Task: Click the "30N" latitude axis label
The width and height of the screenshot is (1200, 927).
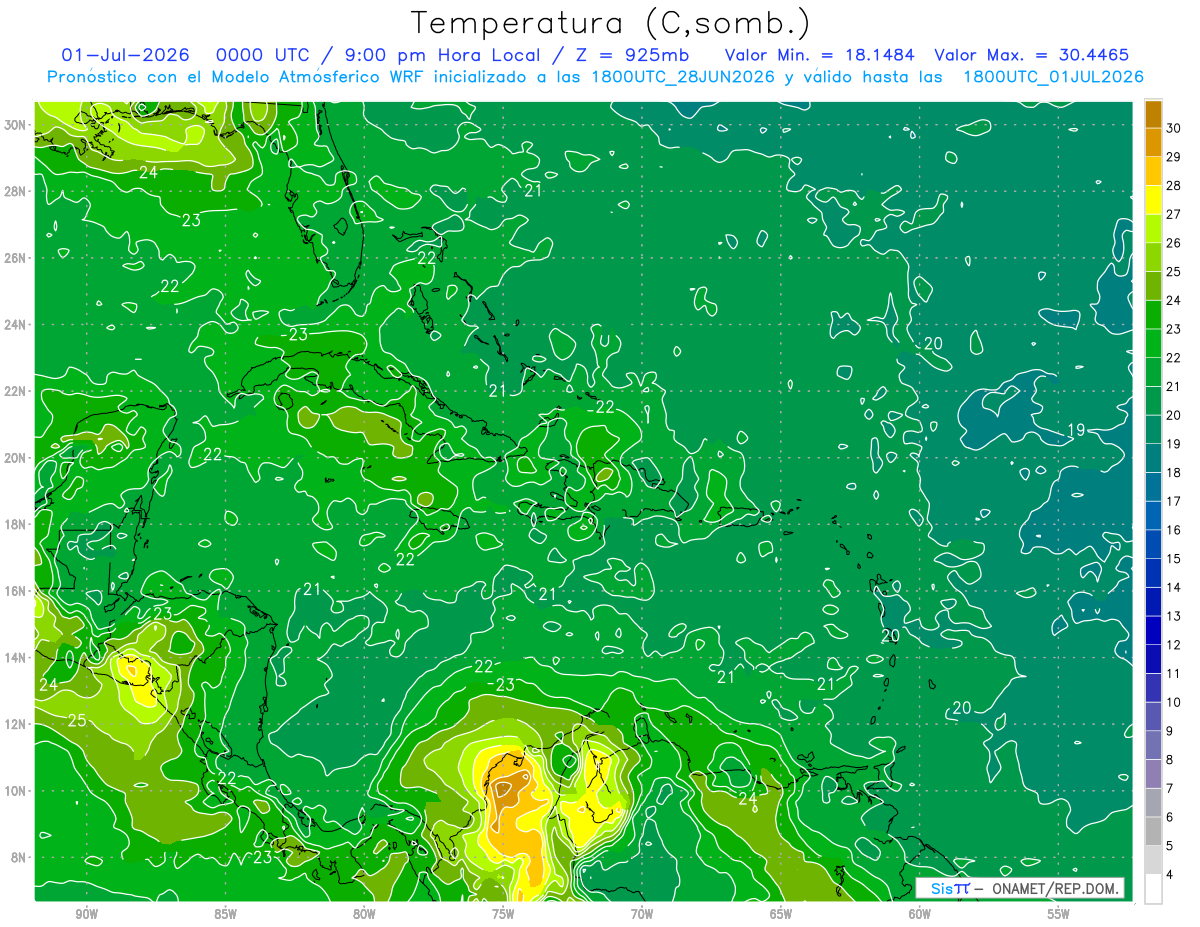Action: point(17,125)
